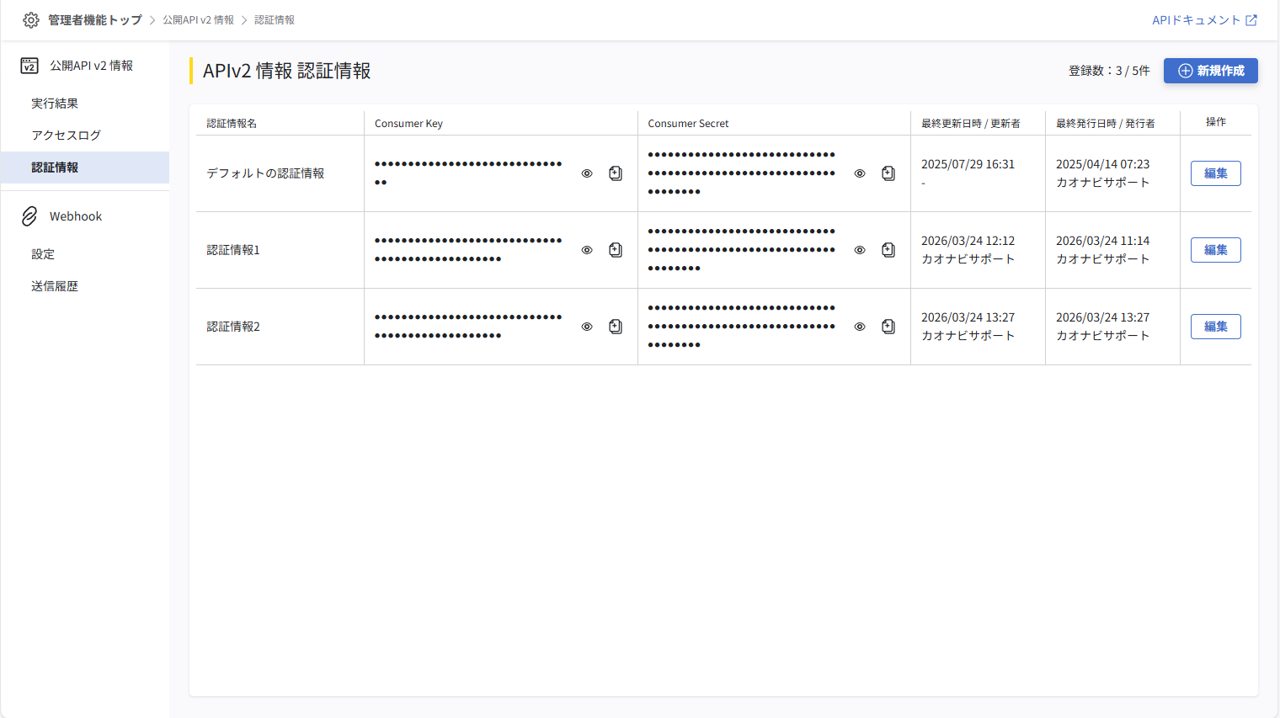Click the Webhook paperclip icon
This screenshot has width=1280, height=718.
point(30,217)
